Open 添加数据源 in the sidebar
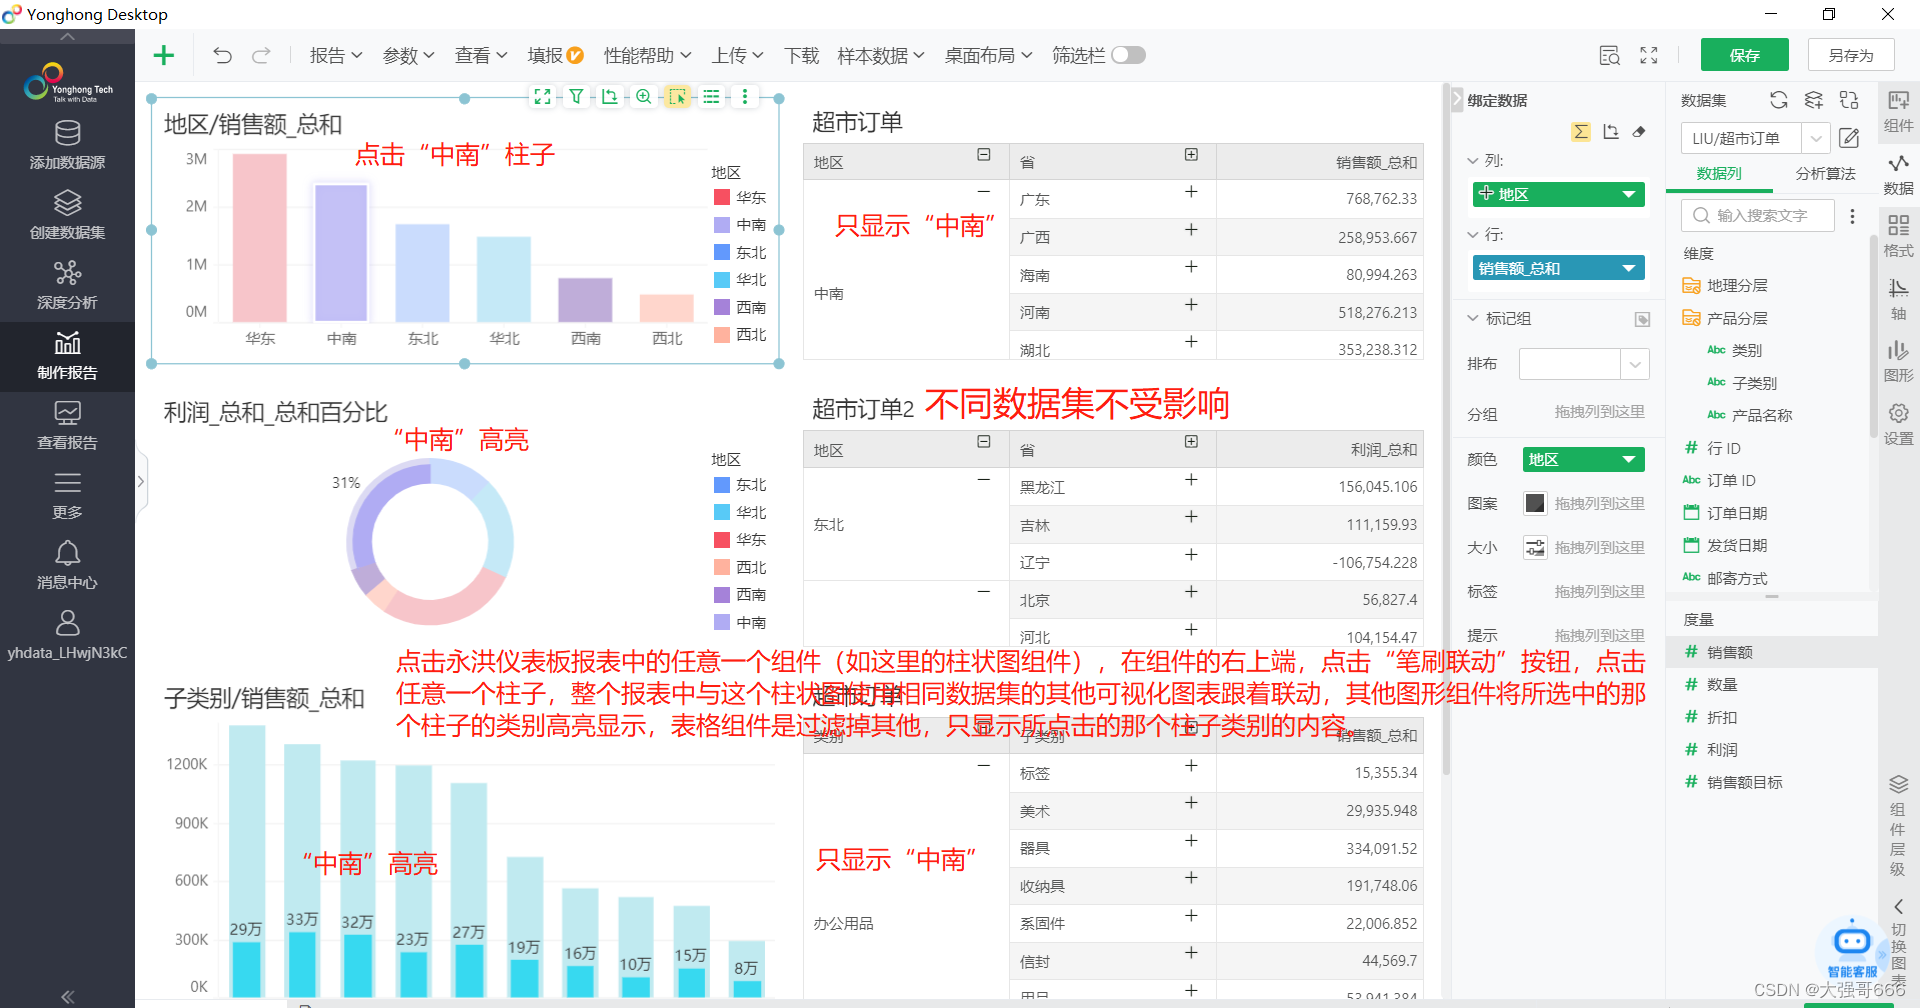The image size is (1920, 1008). (x=67, y=146)
